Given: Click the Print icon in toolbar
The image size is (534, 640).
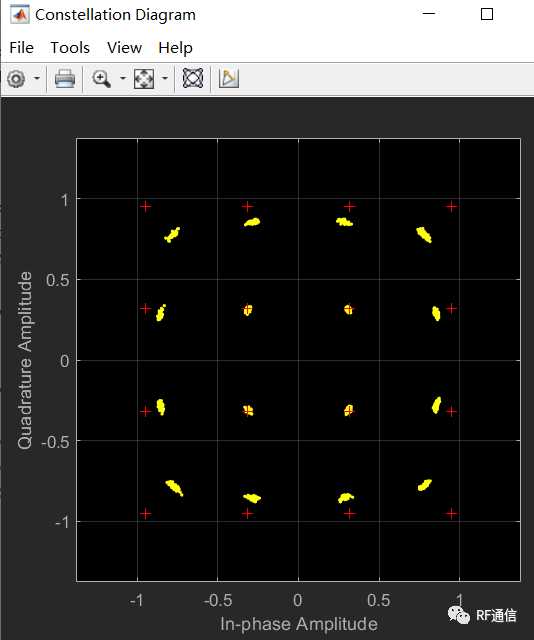Looking at the screenshot, I should 65,78.
